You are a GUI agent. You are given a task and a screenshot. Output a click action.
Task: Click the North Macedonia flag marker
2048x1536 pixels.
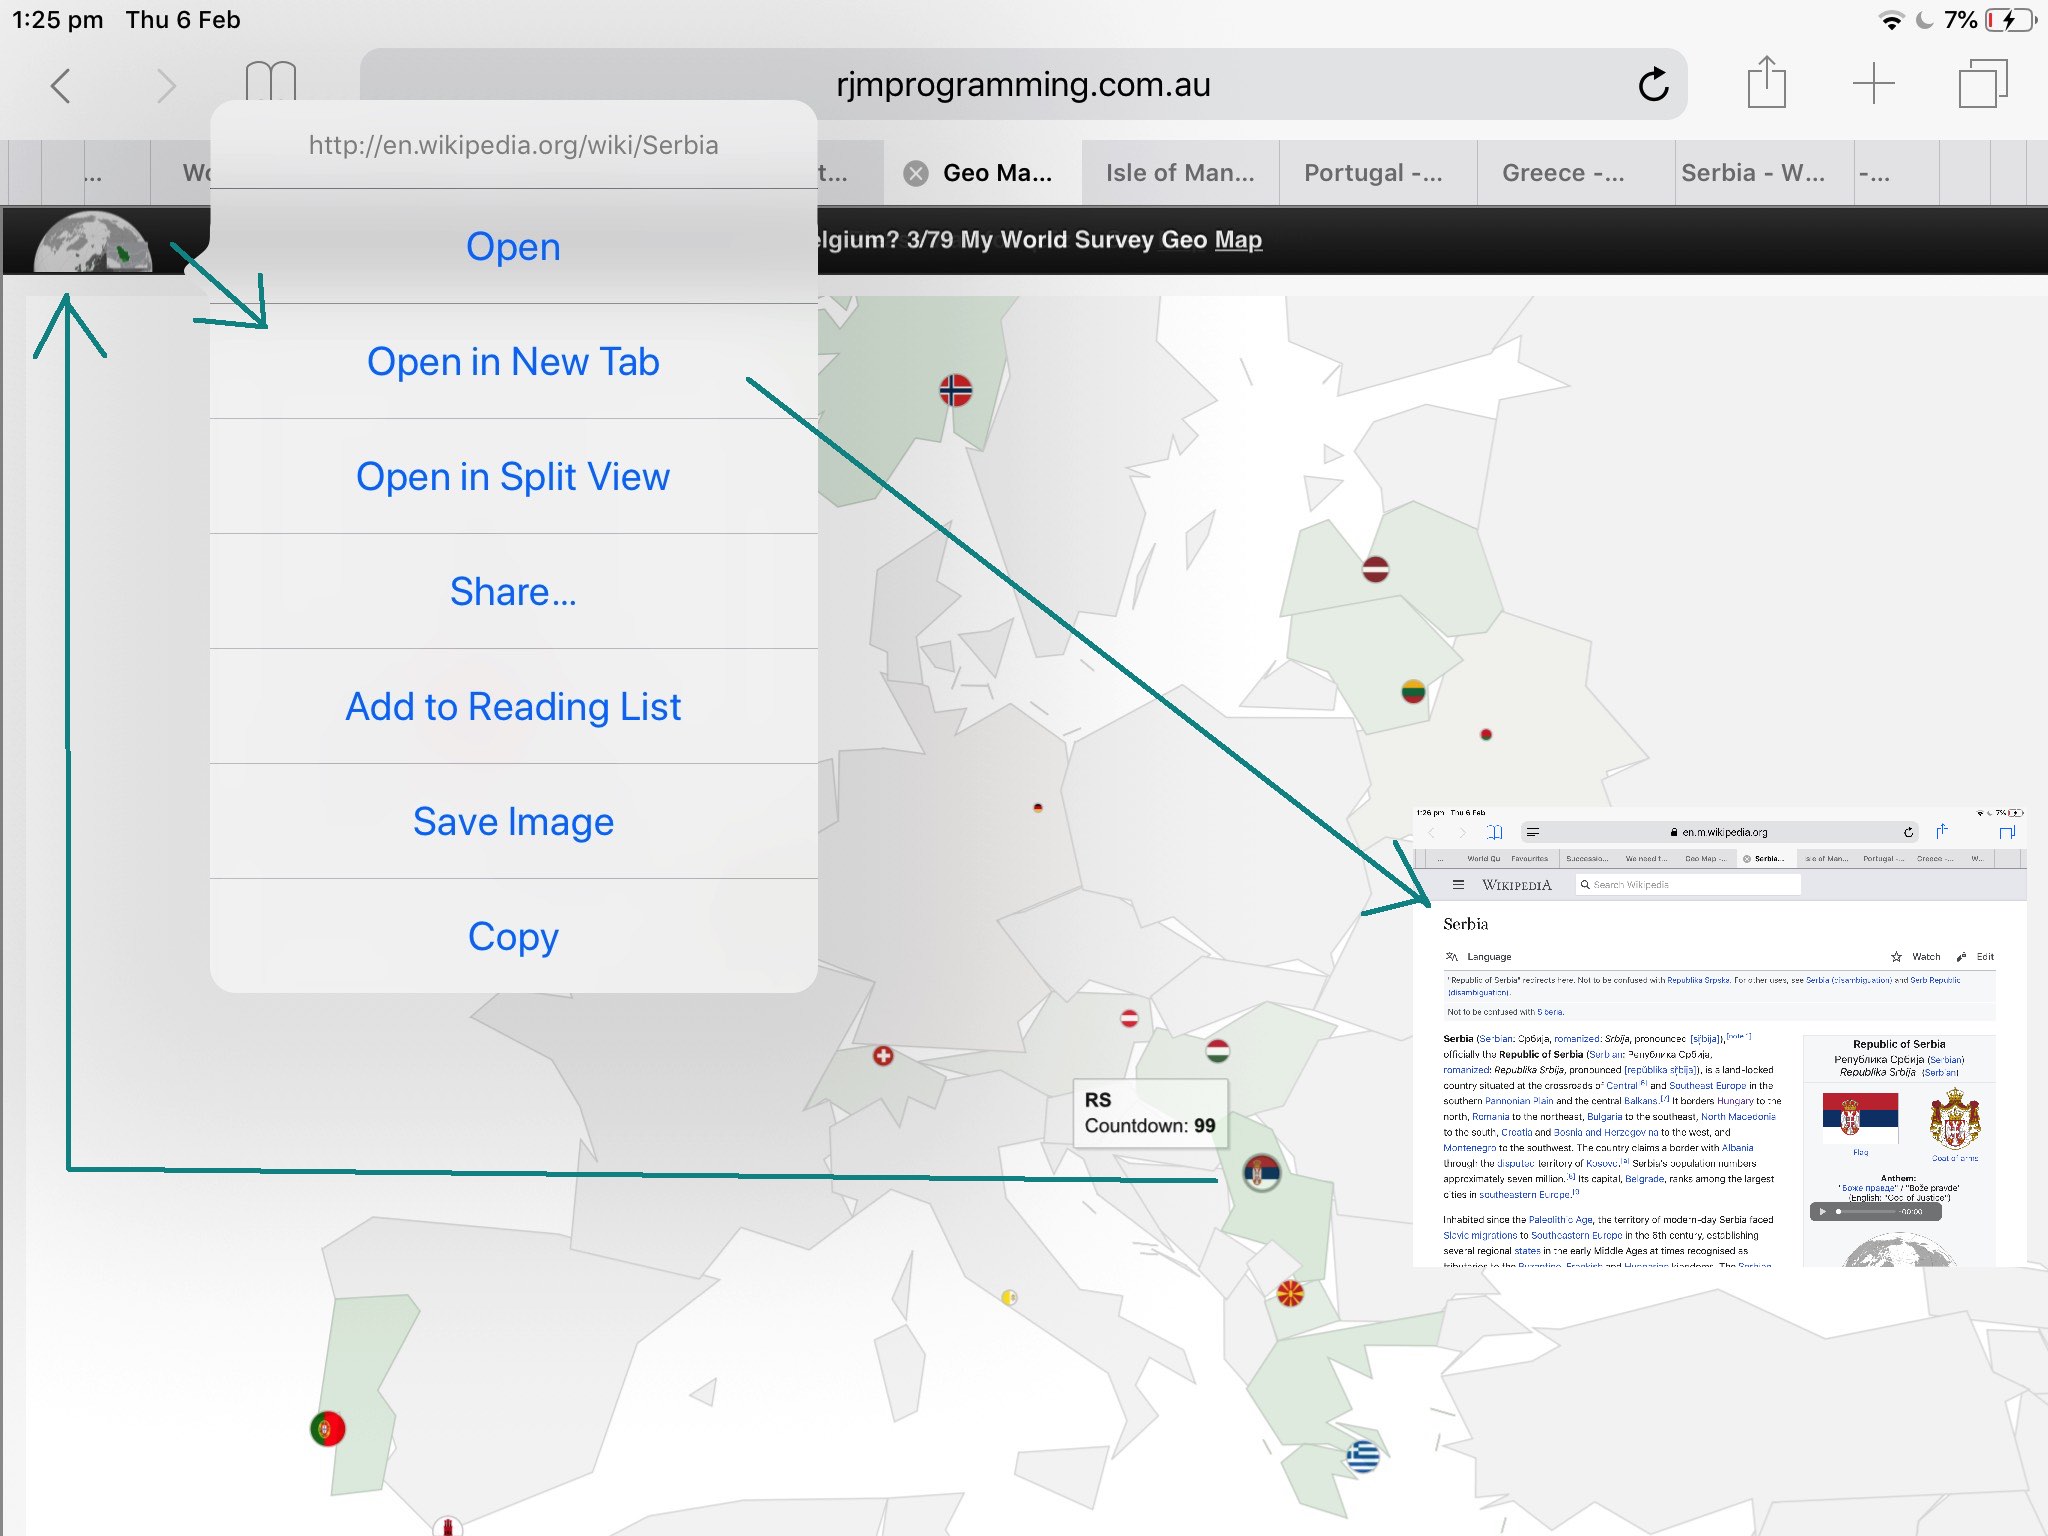click(1290, 1294)
